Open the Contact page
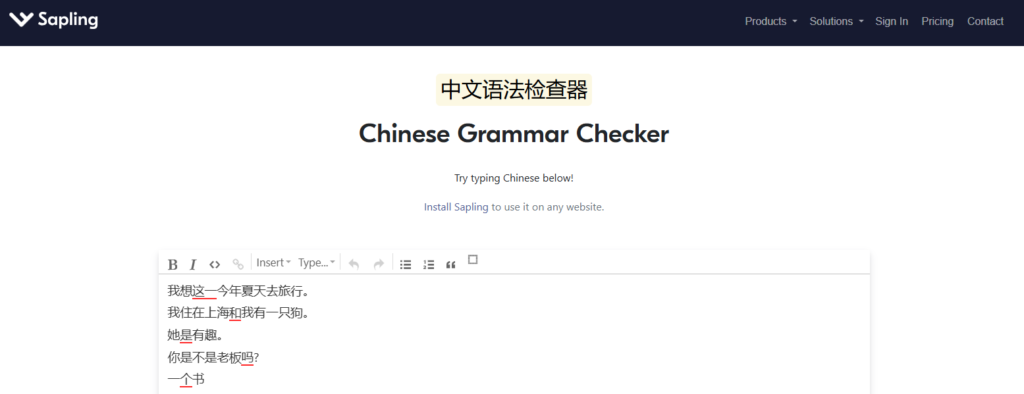Image resolution: width=1024 pixels, height=394 pixels. (x=985, y=22)
